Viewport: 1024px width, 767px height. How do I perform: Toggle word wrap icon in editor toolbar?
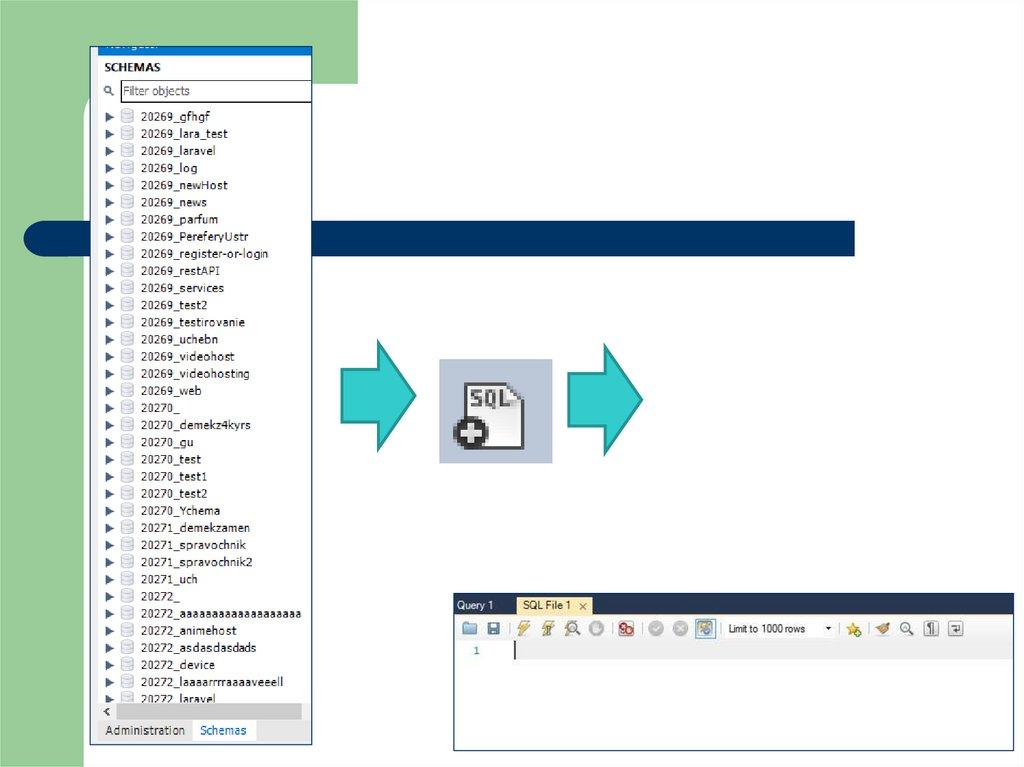(956, 629)
